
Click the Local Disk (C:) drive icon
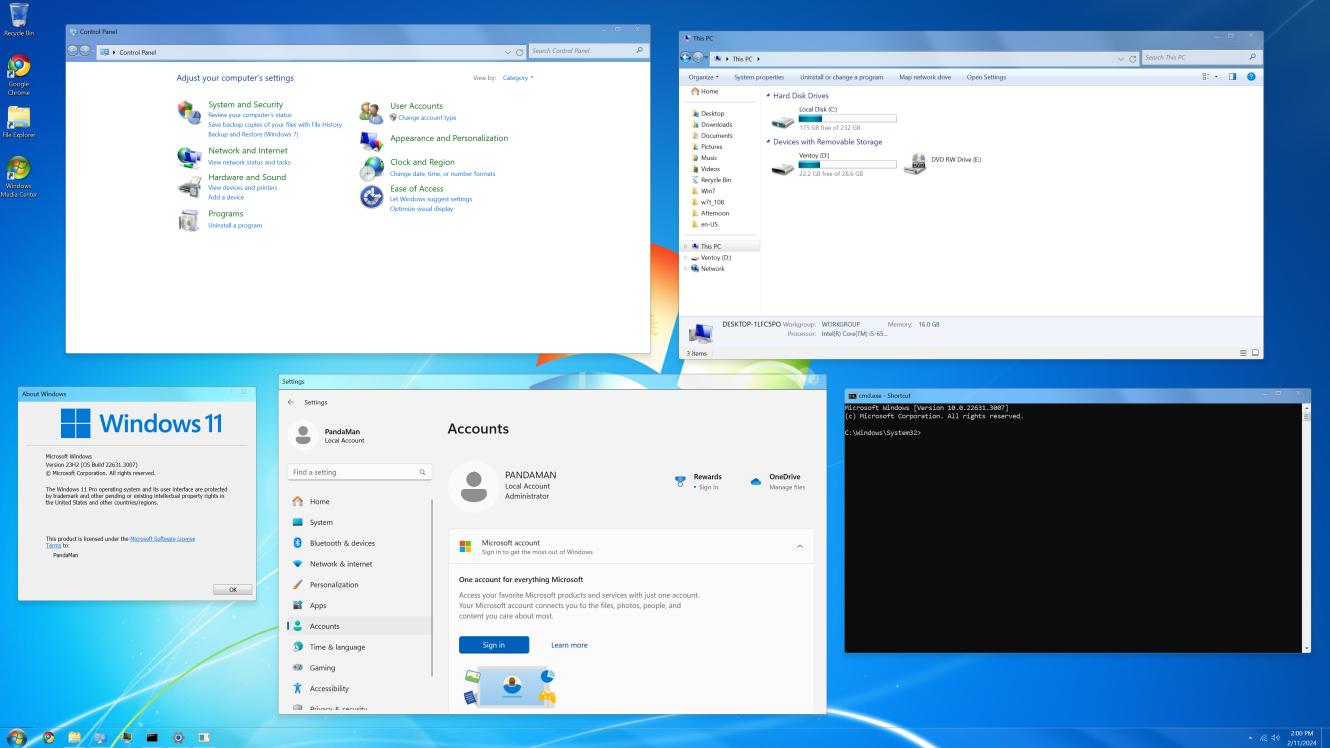784,119
